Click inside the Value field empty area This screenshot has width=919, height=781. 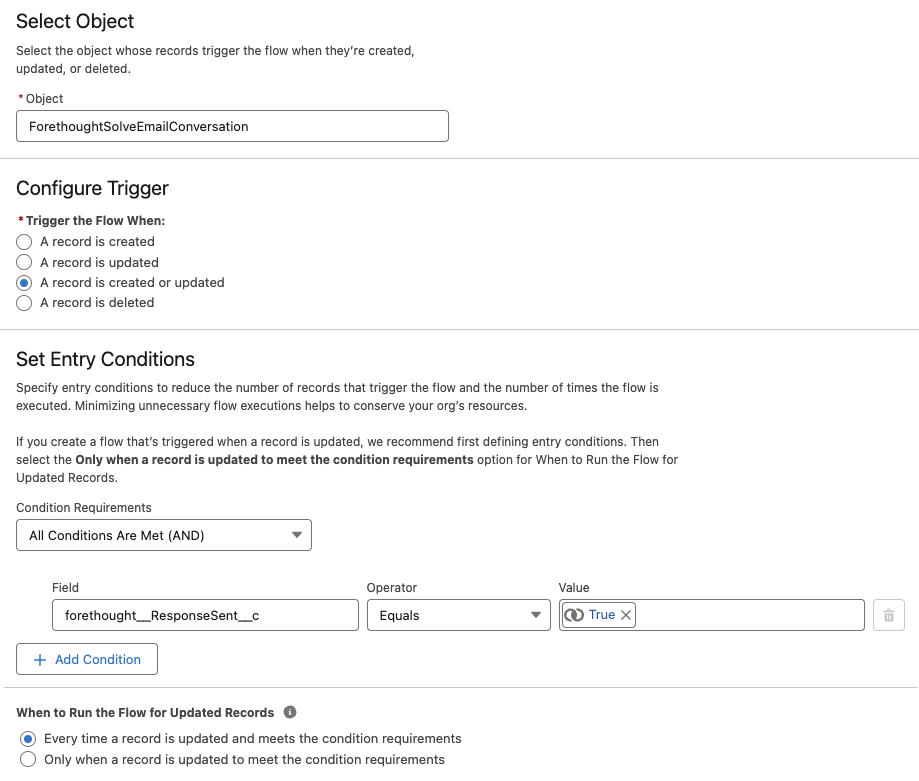coord(750,615)
